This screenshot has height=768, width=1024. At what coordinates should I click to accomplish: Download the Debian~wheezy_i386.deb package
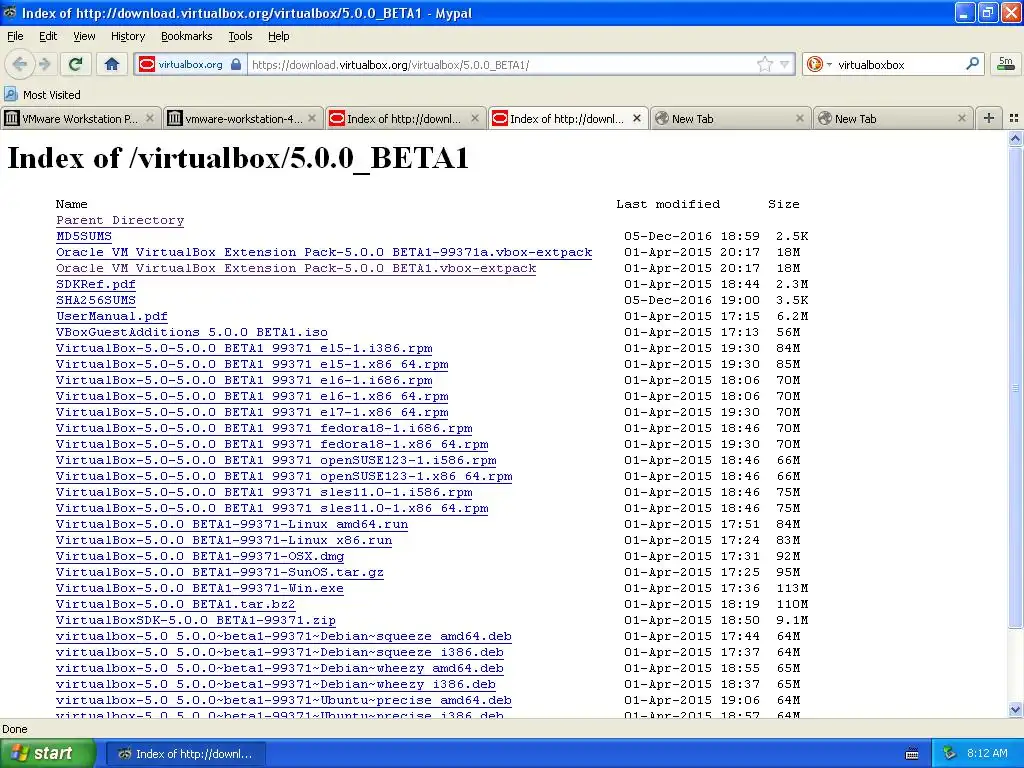pyautogui.click(x=276, y=684)
